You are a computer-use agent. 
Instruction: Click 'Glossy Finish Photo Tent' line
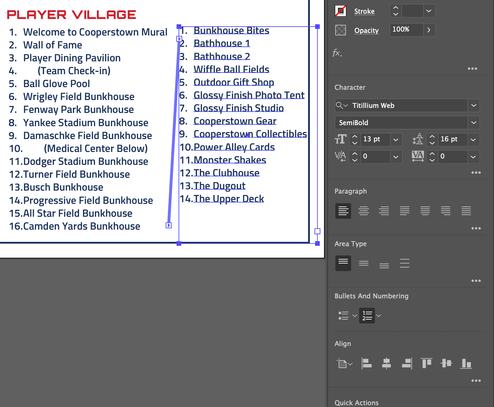coord(249,95)
